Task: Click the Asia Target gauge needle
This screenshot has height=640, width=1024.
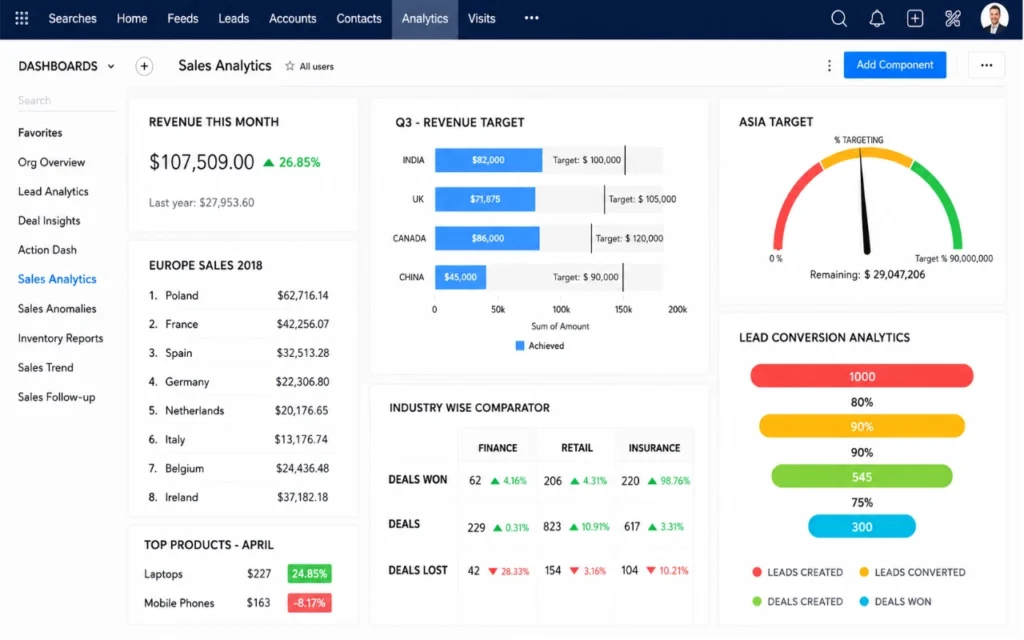Action: 863,202
